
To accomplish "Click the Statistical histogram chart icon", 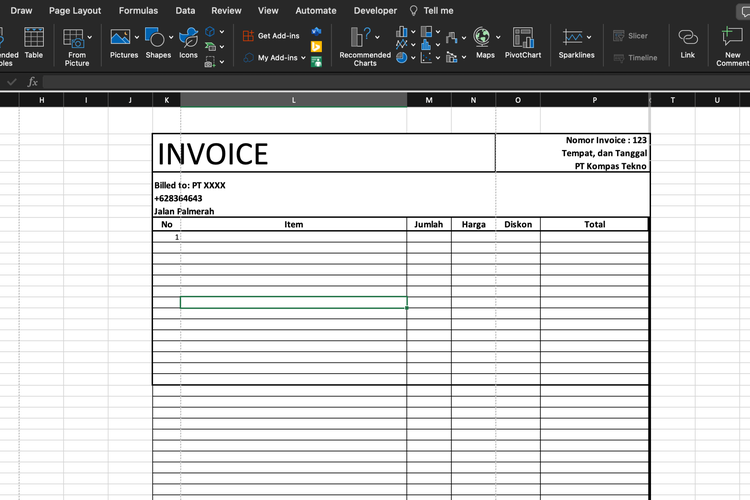I will tap(426, 44).
